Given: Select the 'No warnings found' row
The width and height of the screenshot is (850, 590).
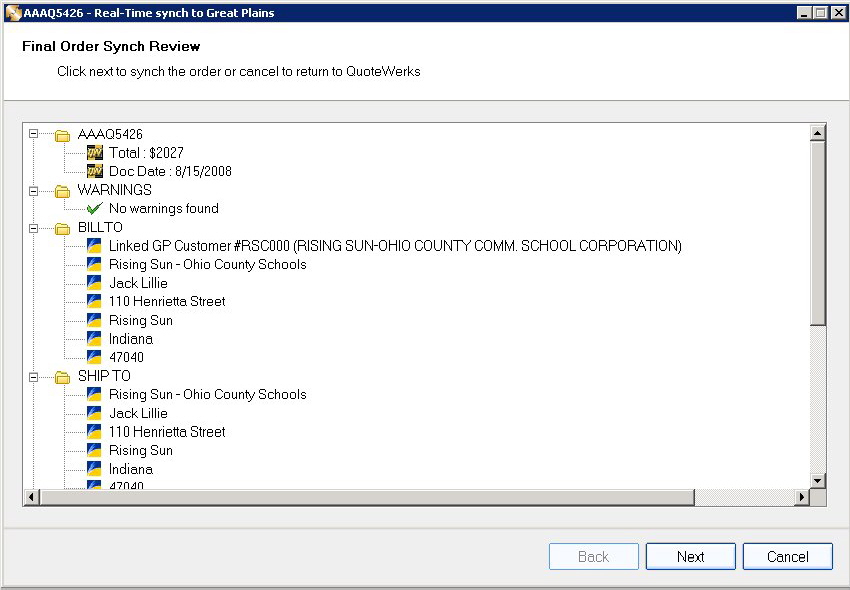Looking at the screenshot, I should point(164,208).
